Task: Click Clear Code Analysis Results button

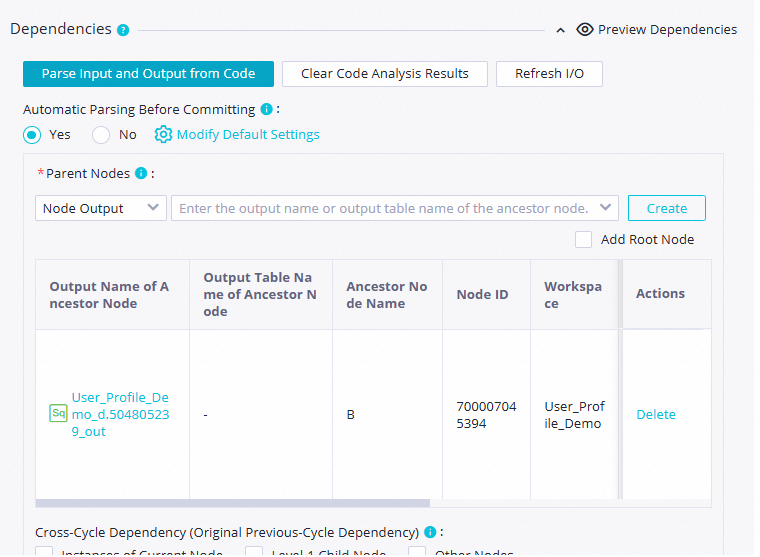Action: coord(385,74)
